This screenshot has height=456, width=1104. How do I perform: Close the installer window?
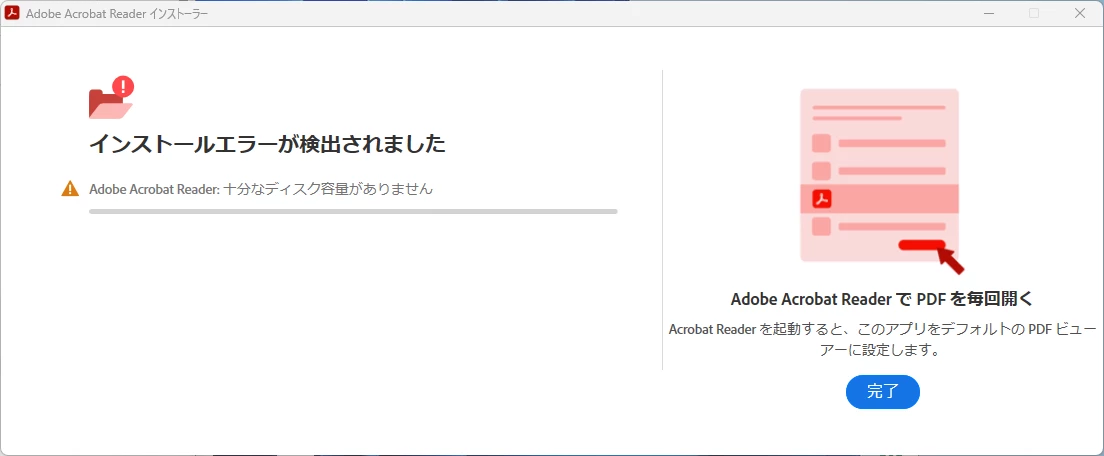pos(1079,13)
